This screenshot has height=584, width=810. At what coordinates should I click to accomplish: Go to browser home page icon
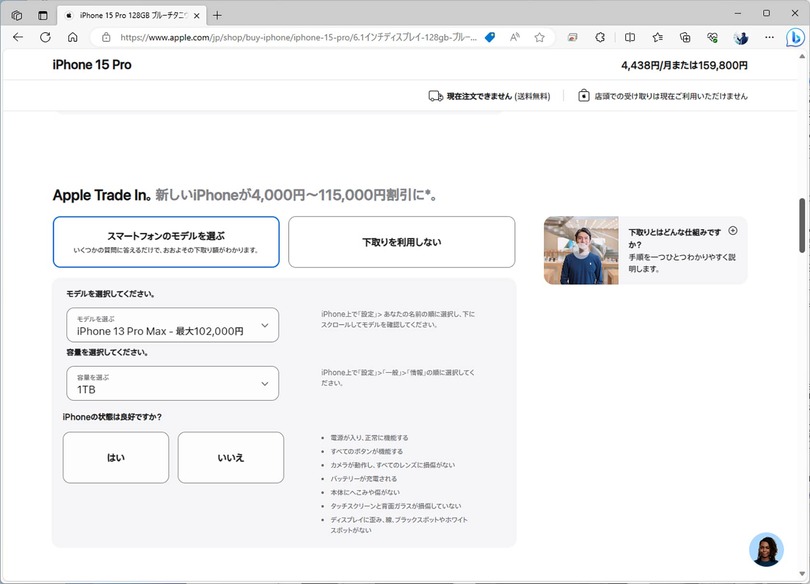tap(73, 37)
